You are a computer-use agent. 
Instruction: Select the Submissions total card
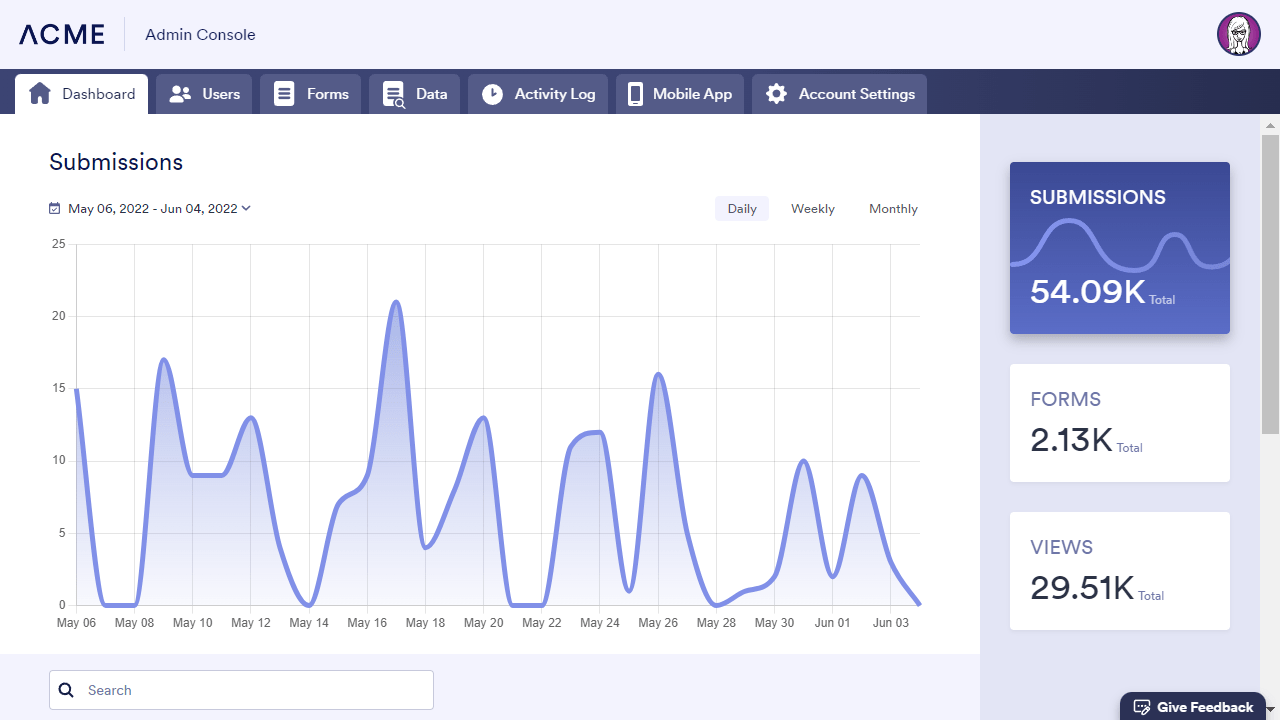click(x=1120, y=248)
